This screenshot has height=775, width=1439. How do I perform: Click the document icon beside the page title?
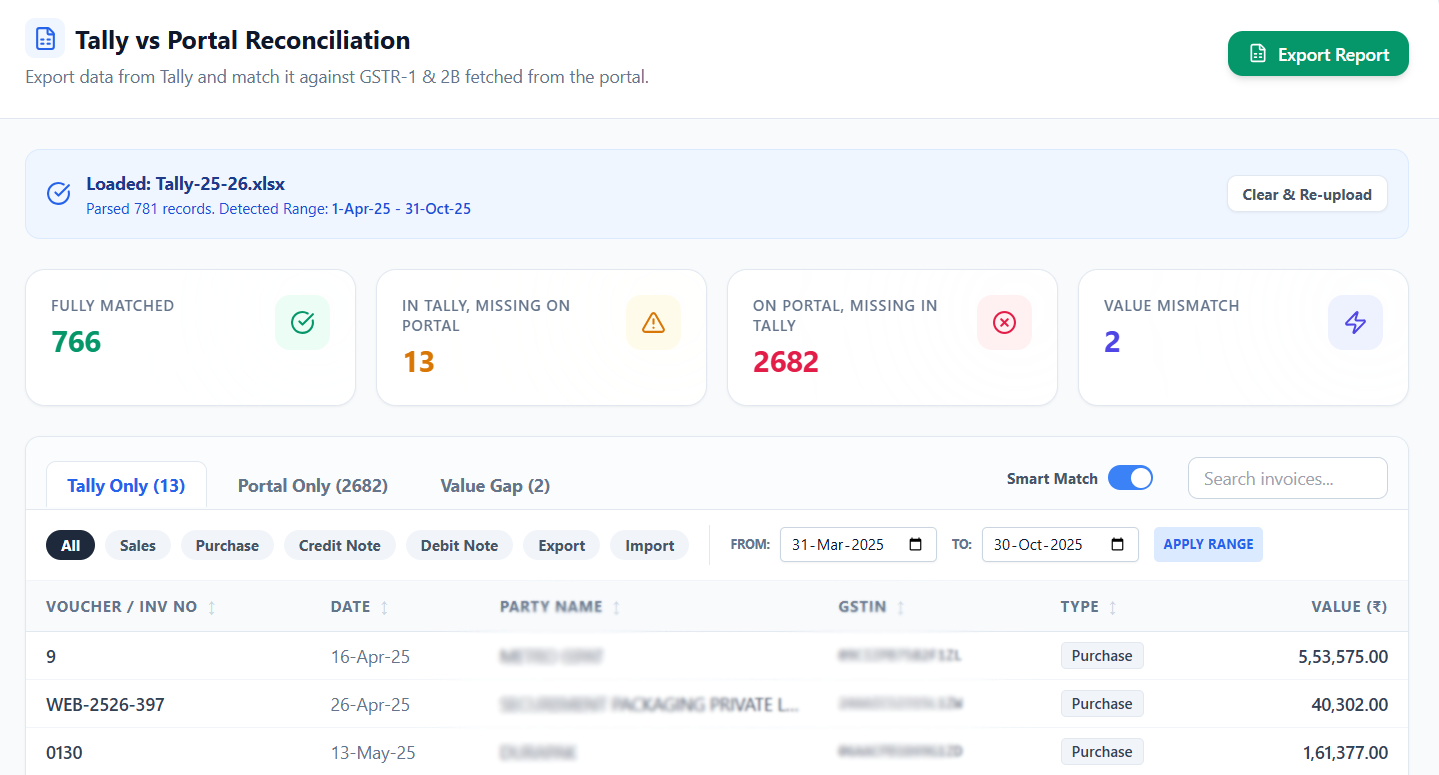45,39
